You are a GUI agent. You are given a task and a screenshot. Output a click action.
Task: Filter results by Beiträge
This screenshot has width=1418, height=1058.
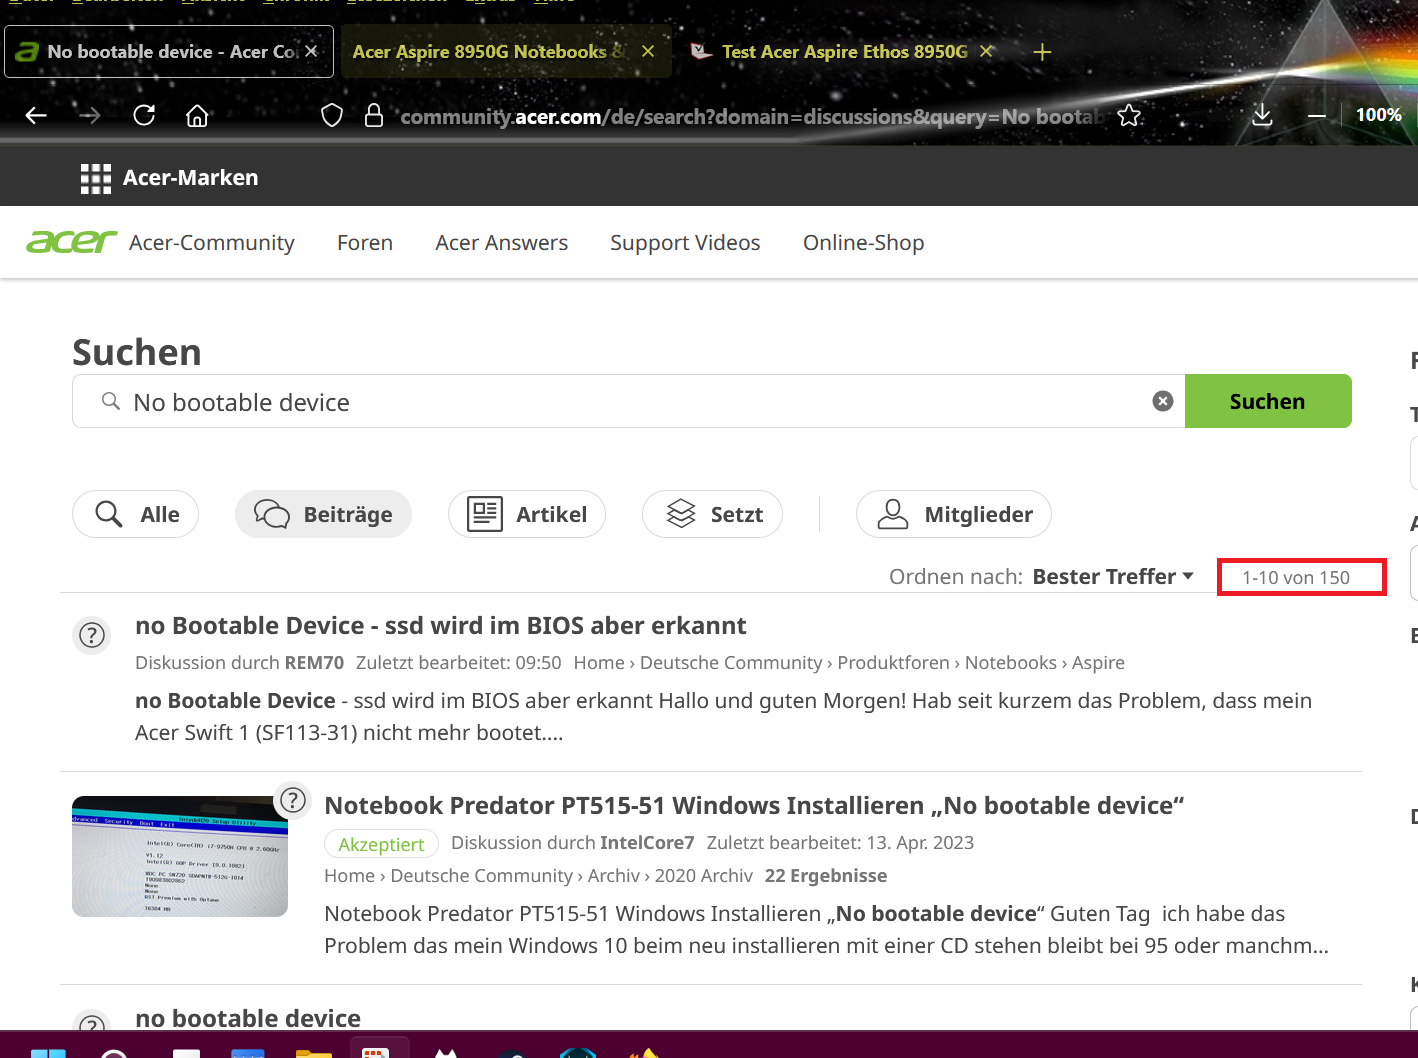coord(323,514)
